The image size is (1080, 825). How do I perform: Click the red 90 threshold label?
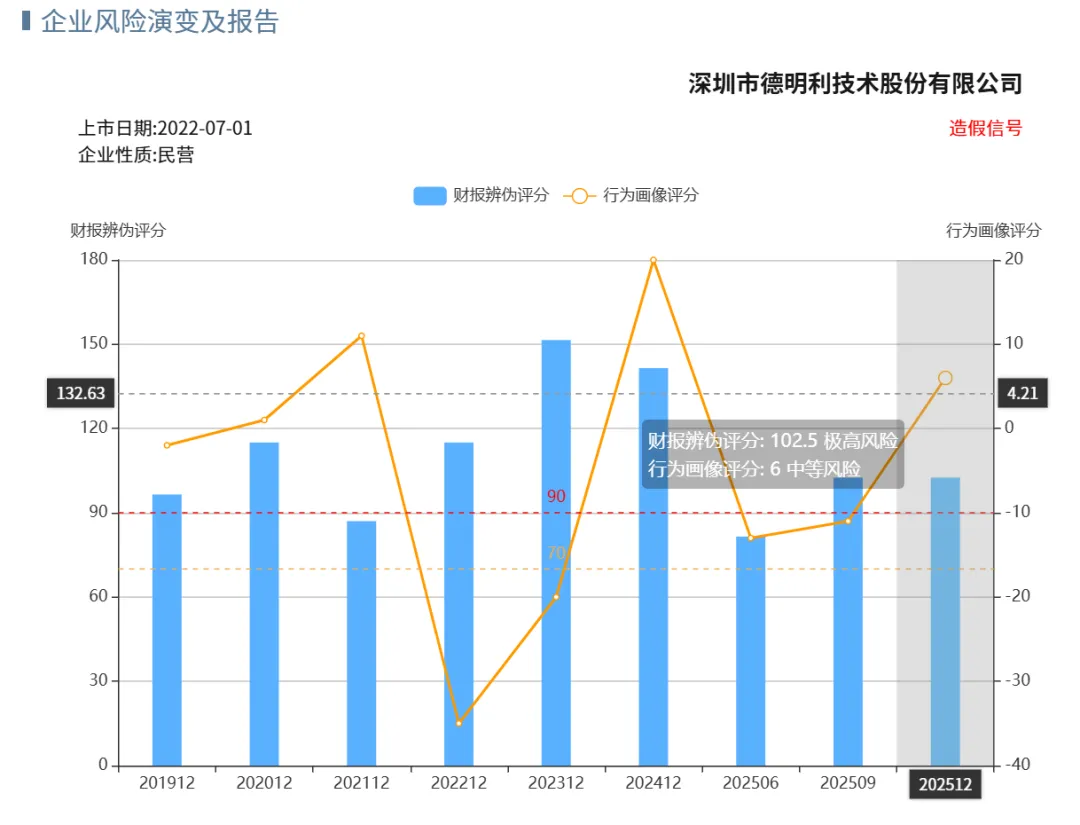coord(556,496)
